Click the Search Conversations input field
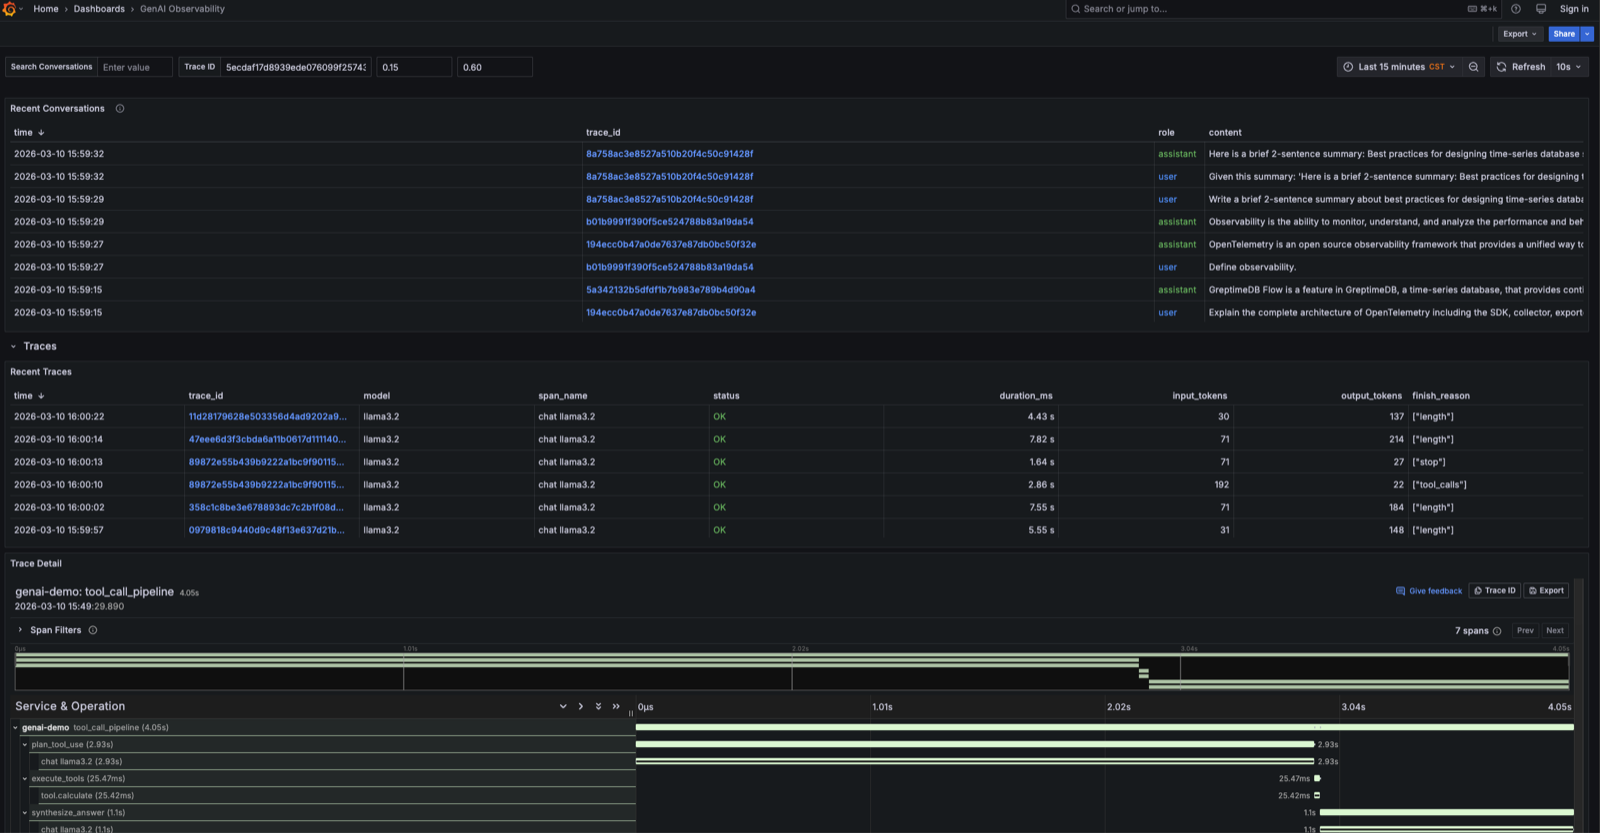 (x=135, y=67)
